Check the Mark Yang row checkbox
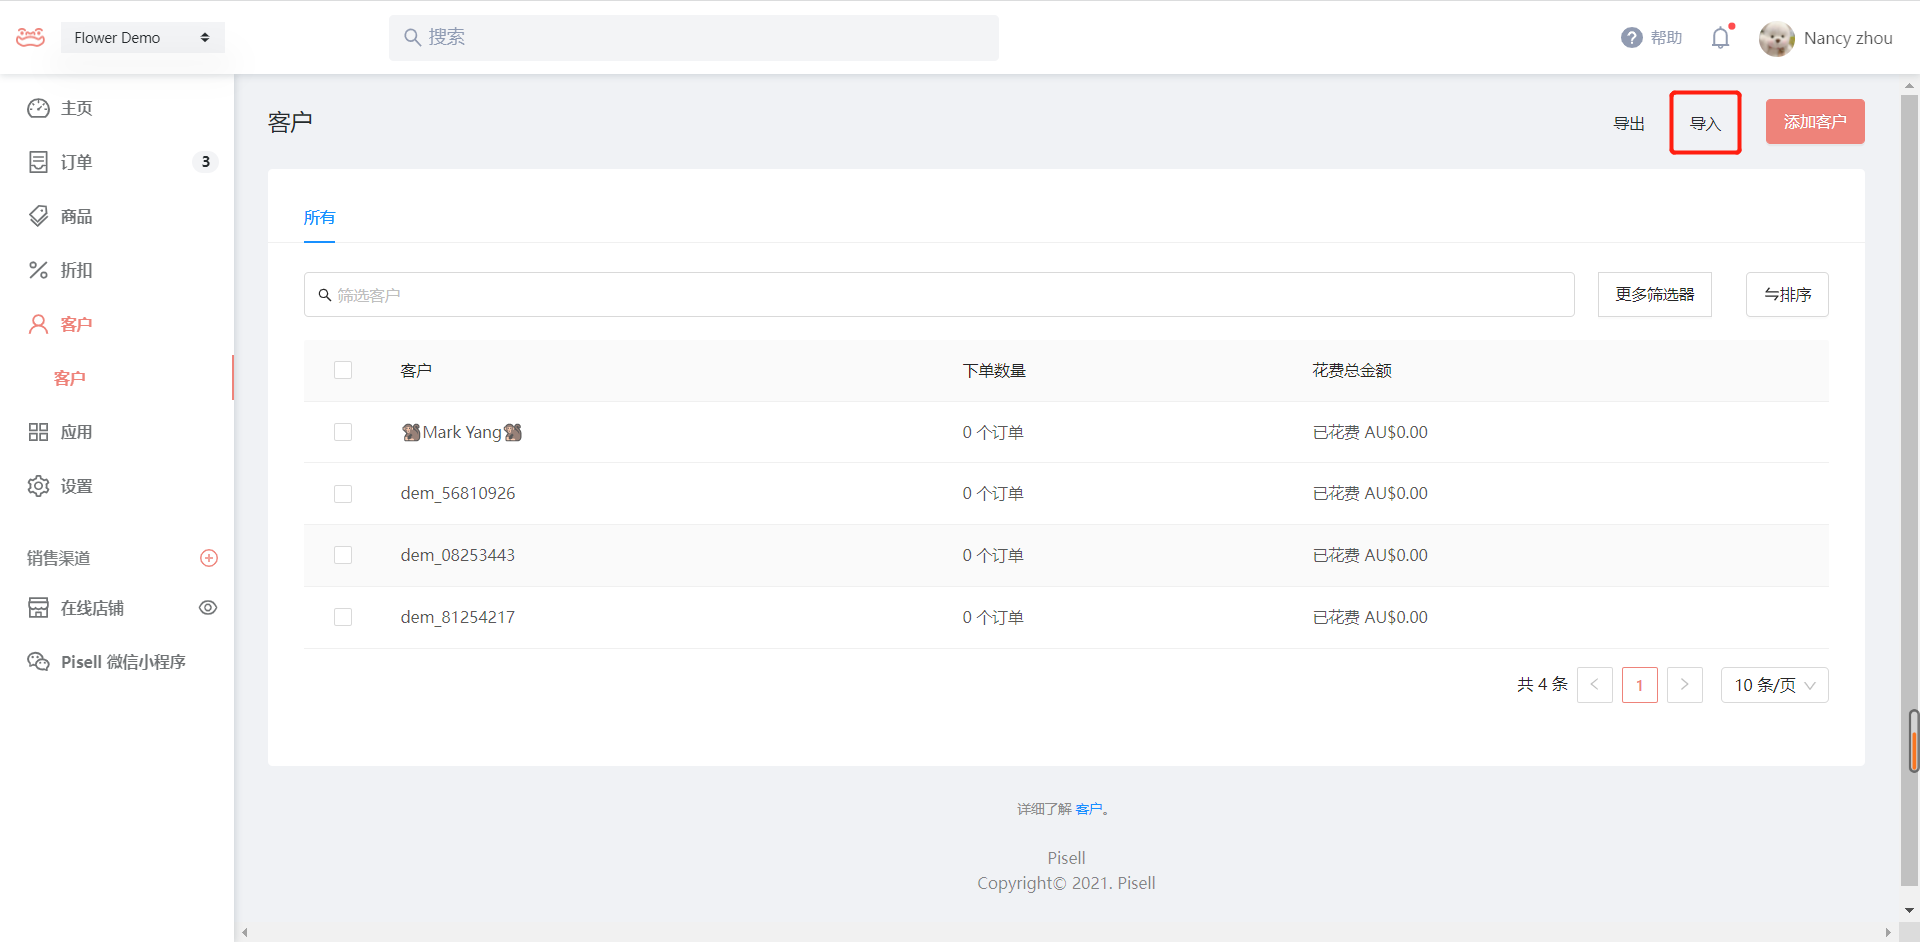The width and height of the screenshot is (1920, 942). [343, 432]
